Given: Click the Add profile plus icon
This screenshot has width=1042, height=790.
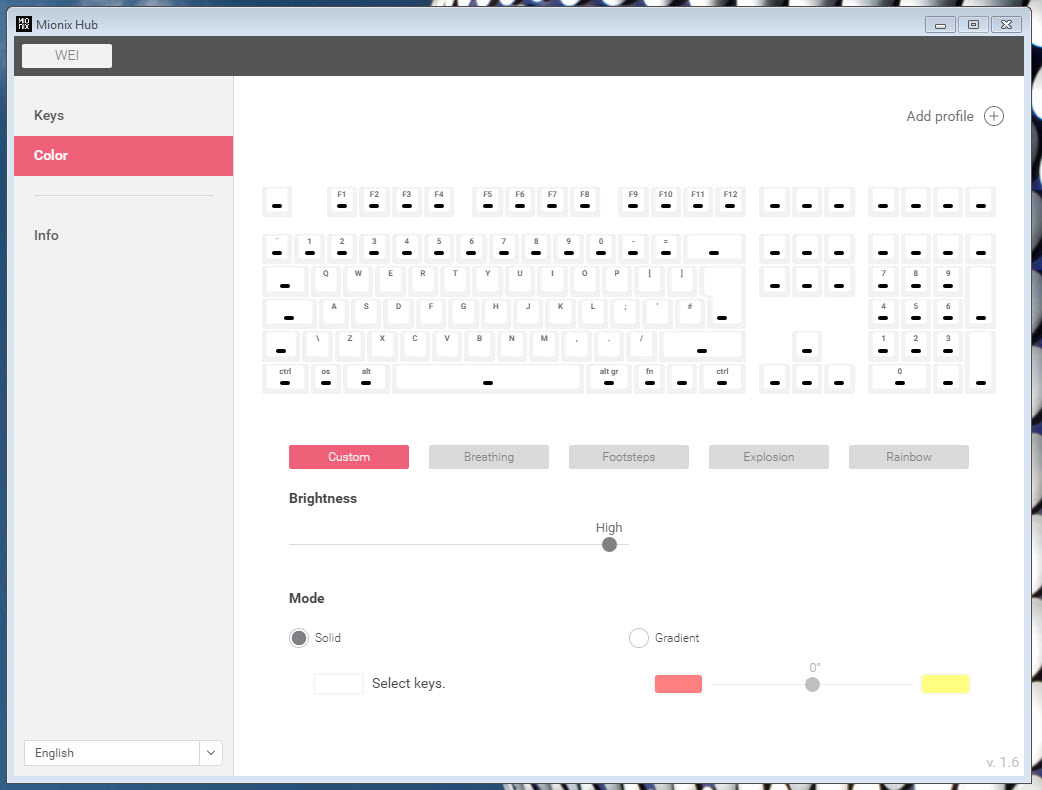Looking at the screenshot, I should click(x=993, y=116).
